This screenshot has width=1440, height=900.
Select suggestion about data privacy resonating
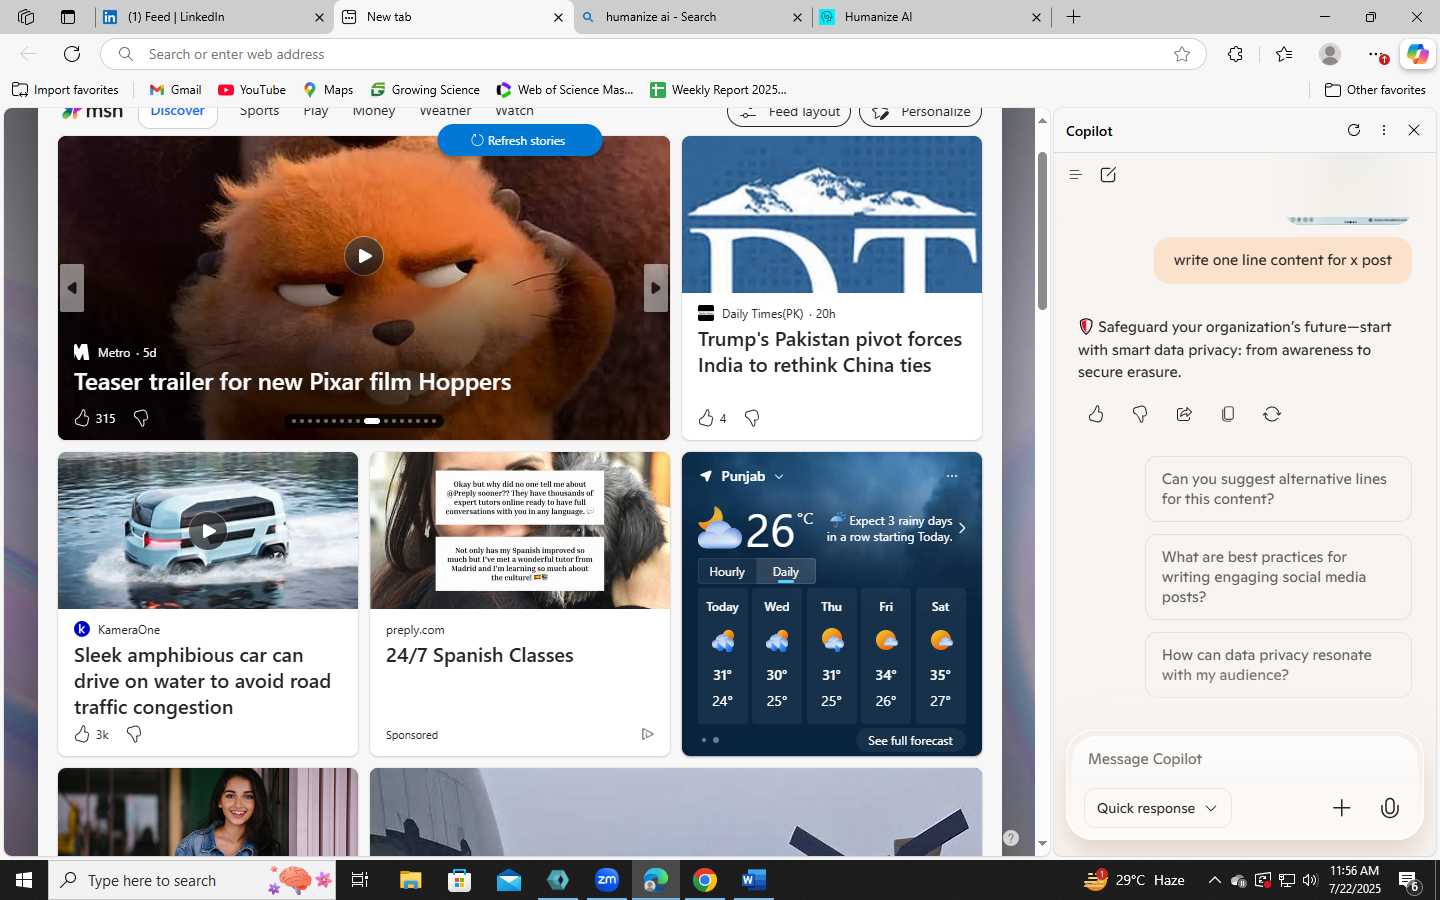(x=1278, y=665)
